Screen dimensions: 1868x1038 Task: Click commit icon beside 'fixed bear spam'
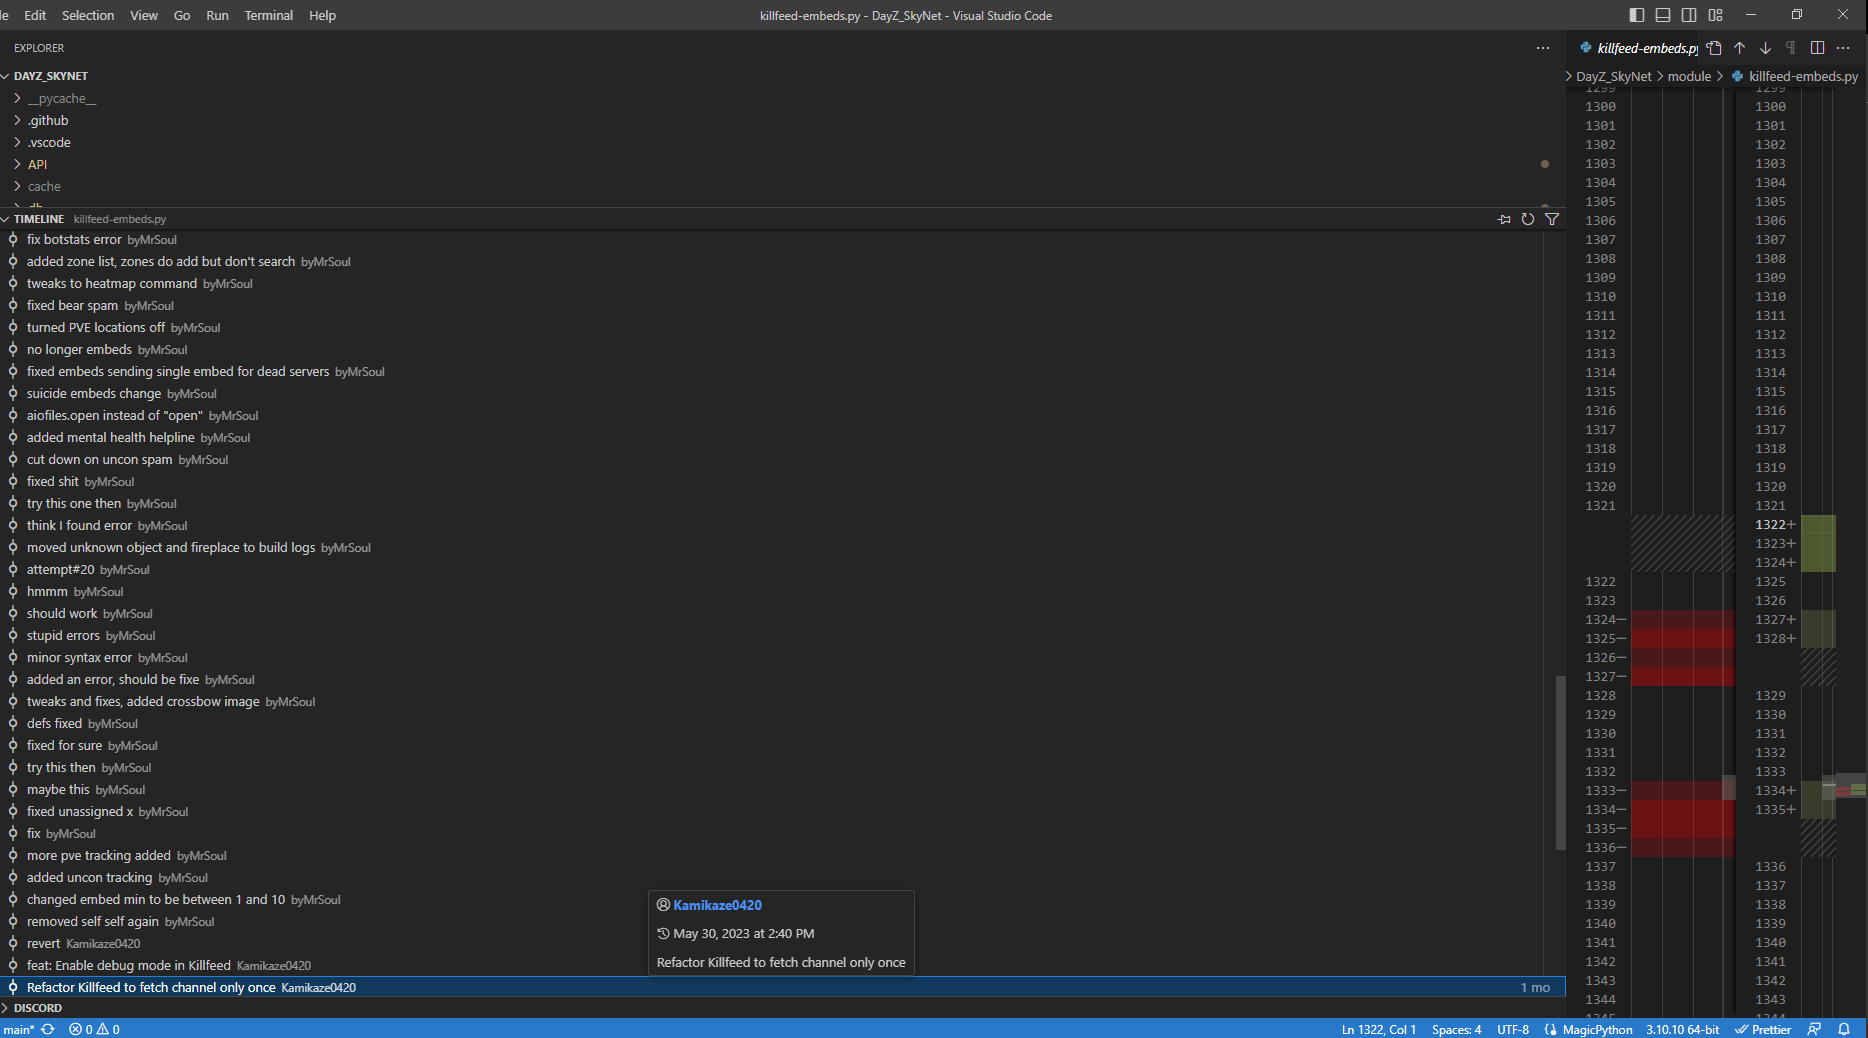[13, 306]
